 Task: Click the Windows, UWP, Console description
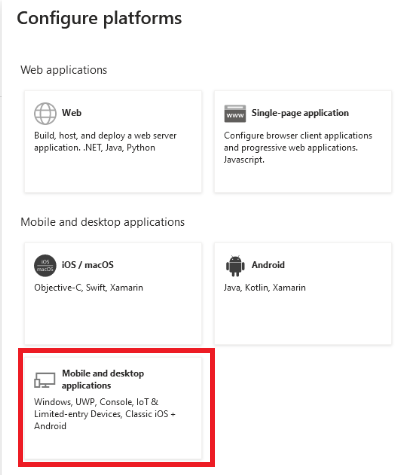point(105,414)
